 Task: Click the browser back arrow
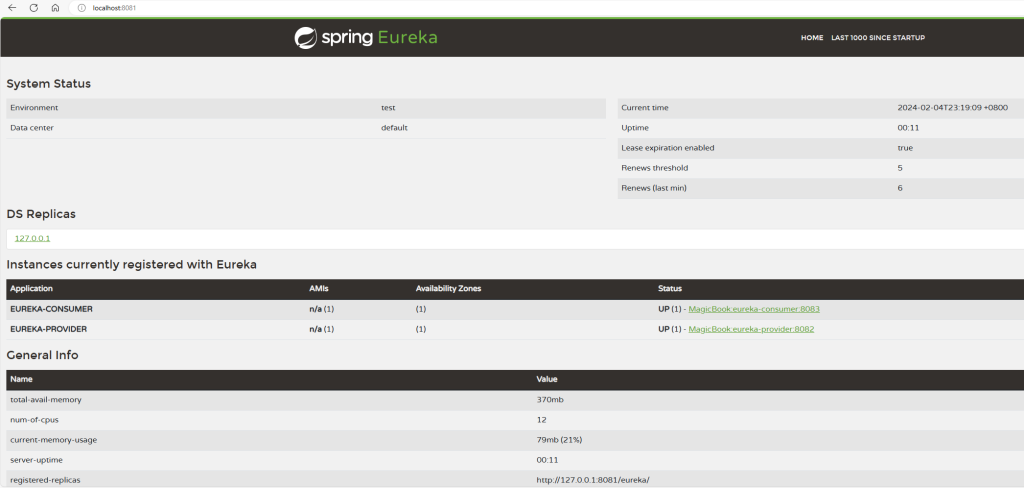(x=11, y=8)
